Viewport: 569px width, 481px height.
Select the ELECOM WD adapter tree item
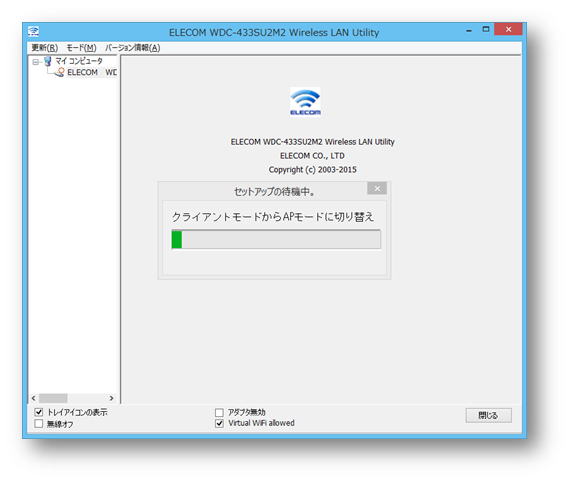pyautogui.click(x=92, y=72)
